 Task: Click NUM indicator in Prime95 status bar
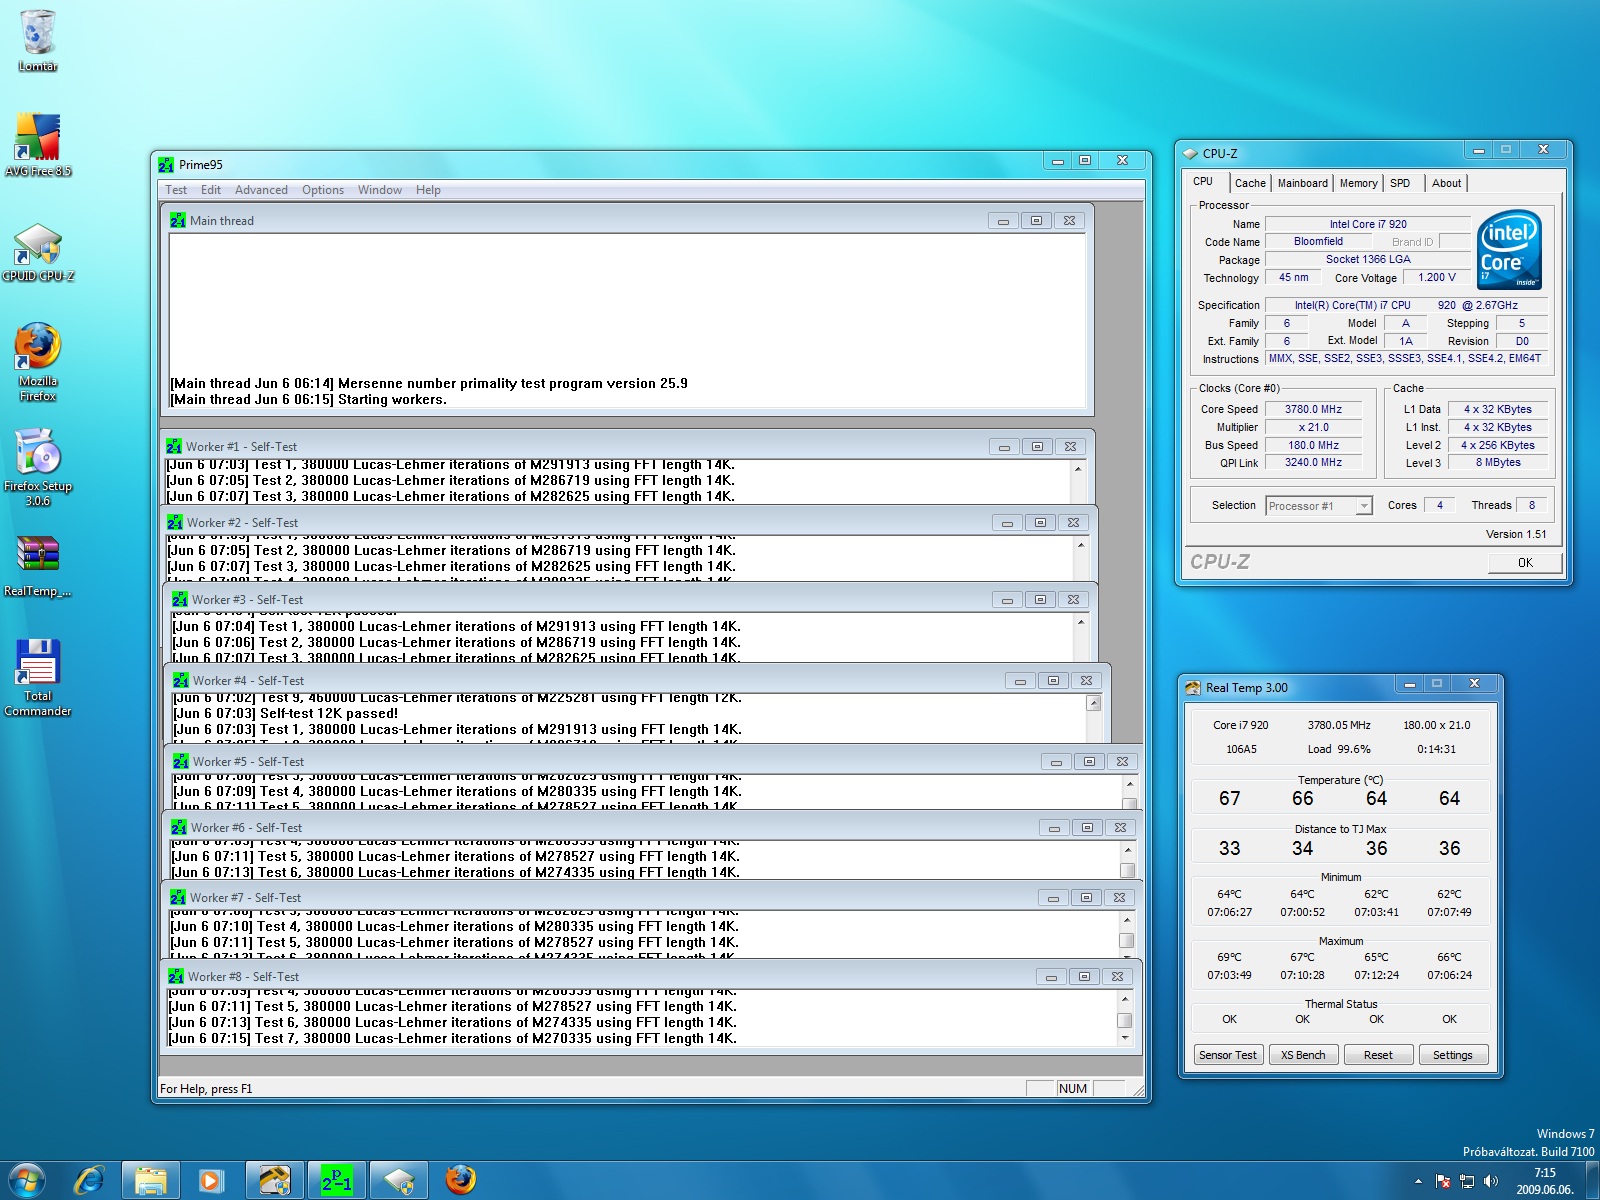tap(1072, 1088)
